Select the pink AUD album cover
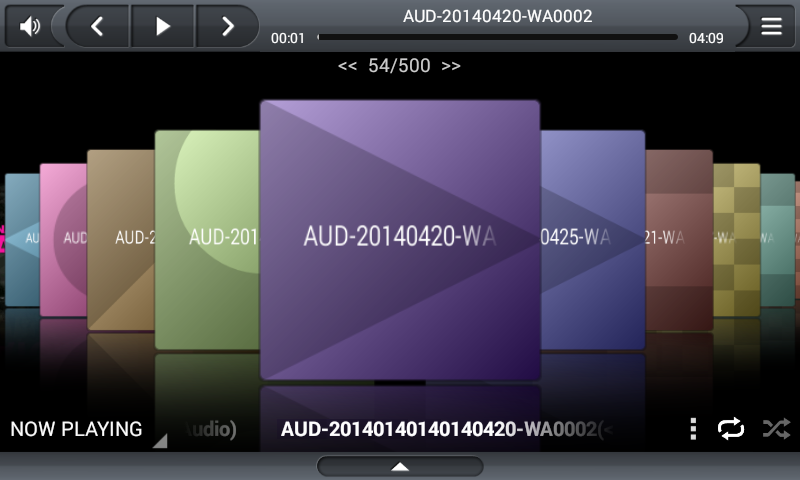This screenshot has height=480, width=800. pyautogui.click(x=63, y=240)
